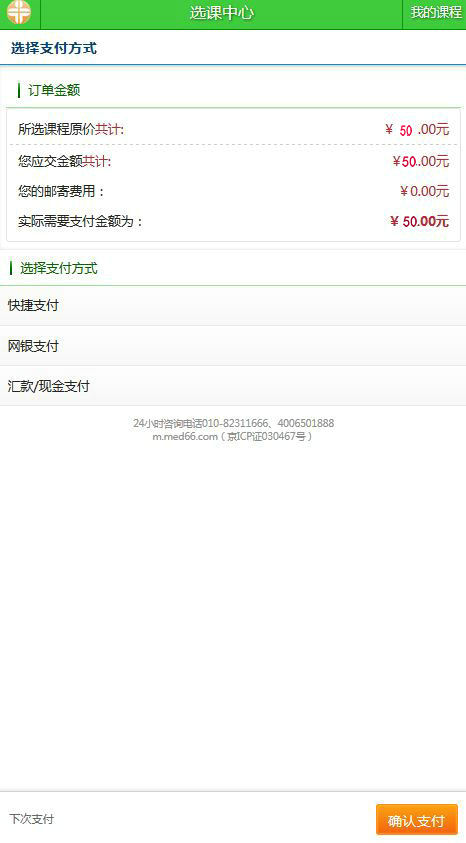Click the 实际需要支付金额为 label

(x=81, y=221)
